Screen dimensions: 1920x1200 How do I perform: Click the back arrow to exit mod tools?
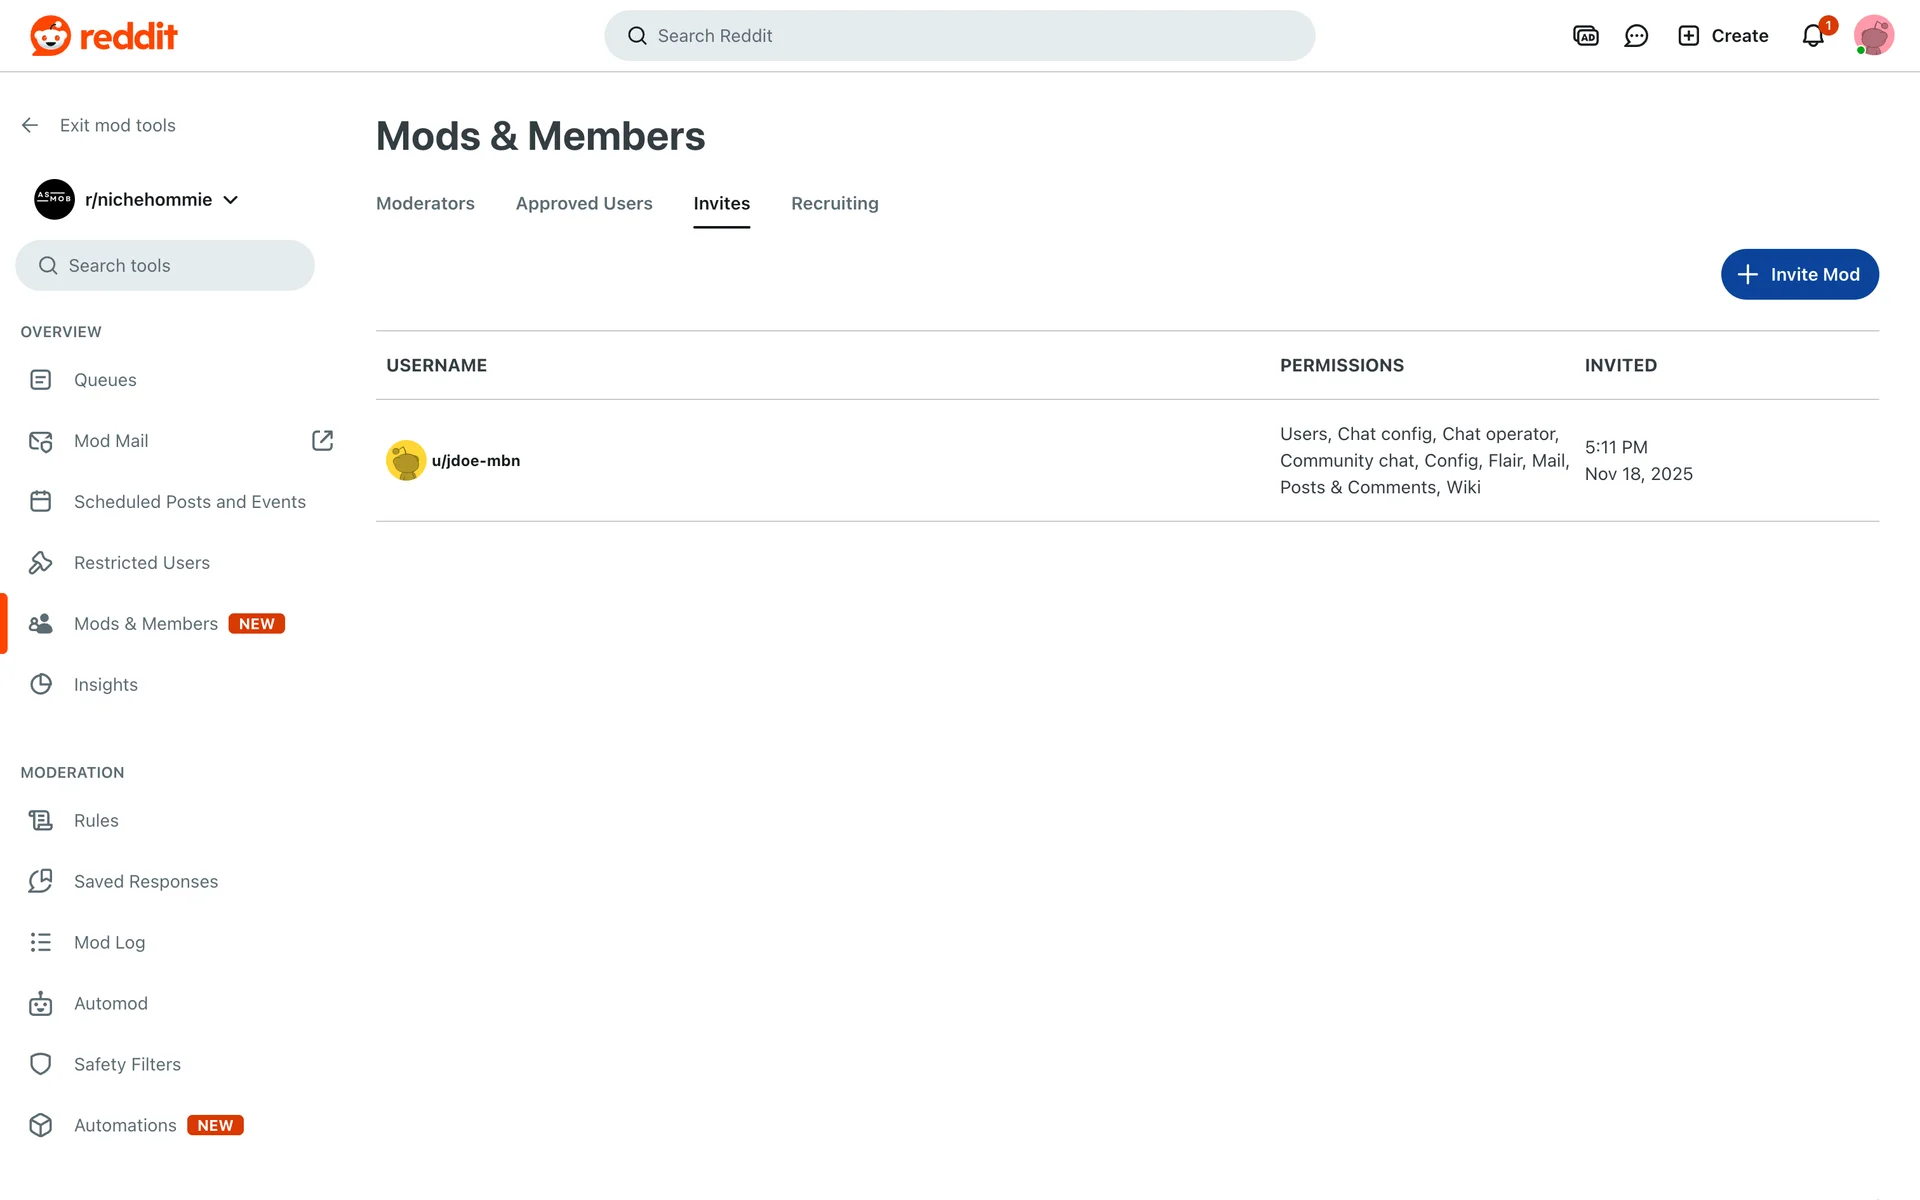30,125
